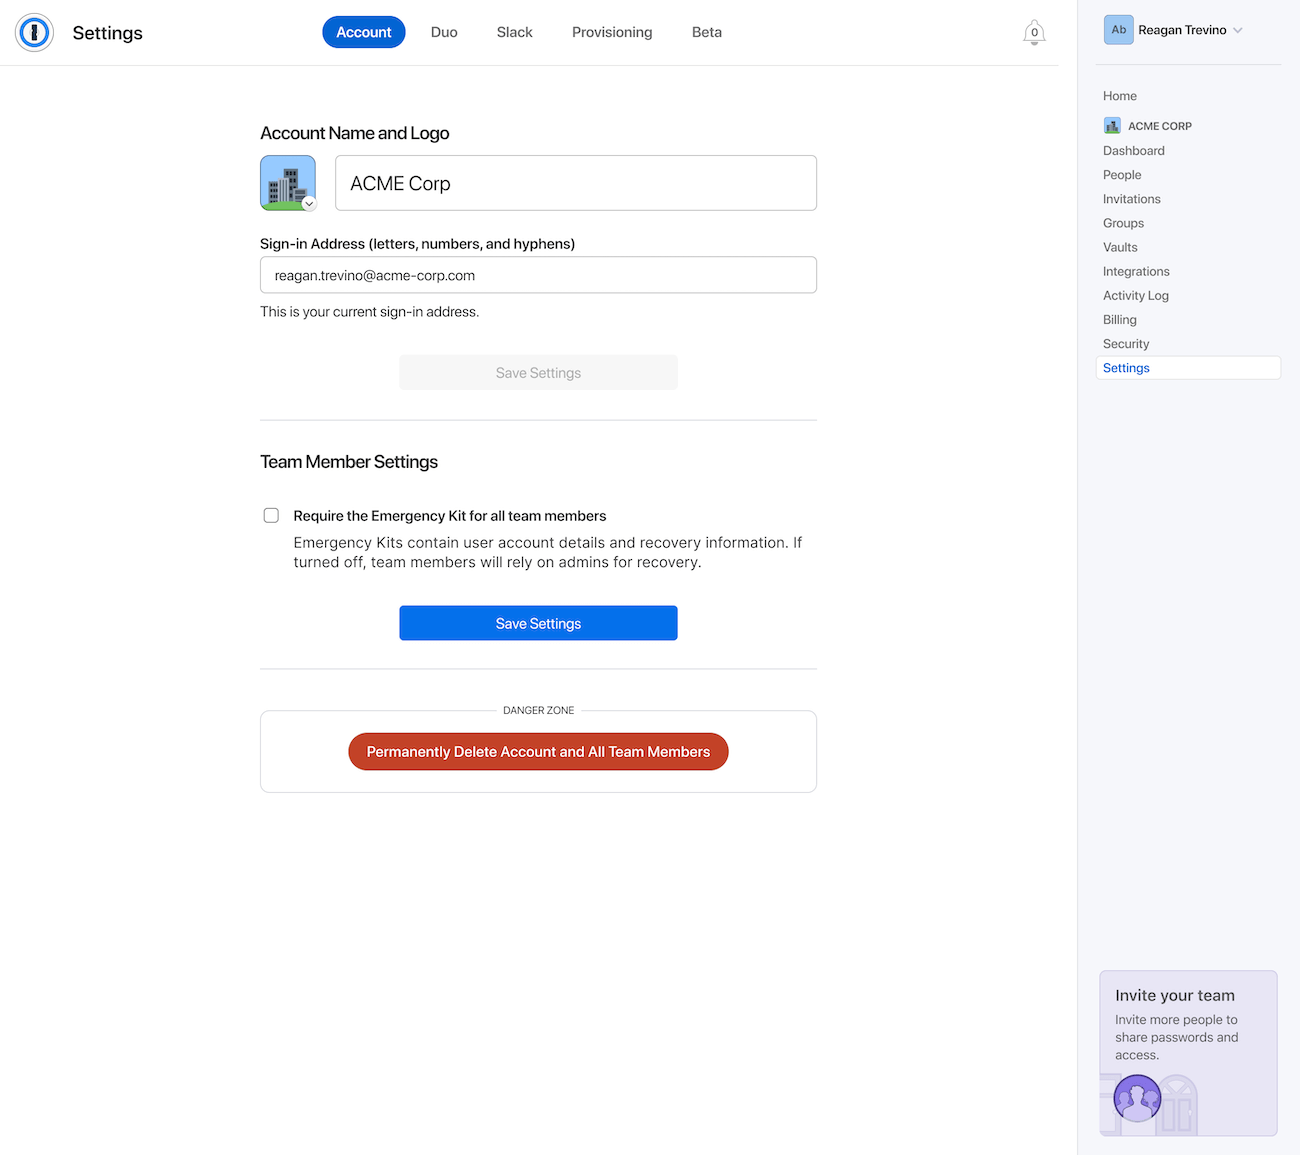1300x1155 pixels.
Task: Click the 1Password logo
Action: pyautogui.click(x=33, y=32)
